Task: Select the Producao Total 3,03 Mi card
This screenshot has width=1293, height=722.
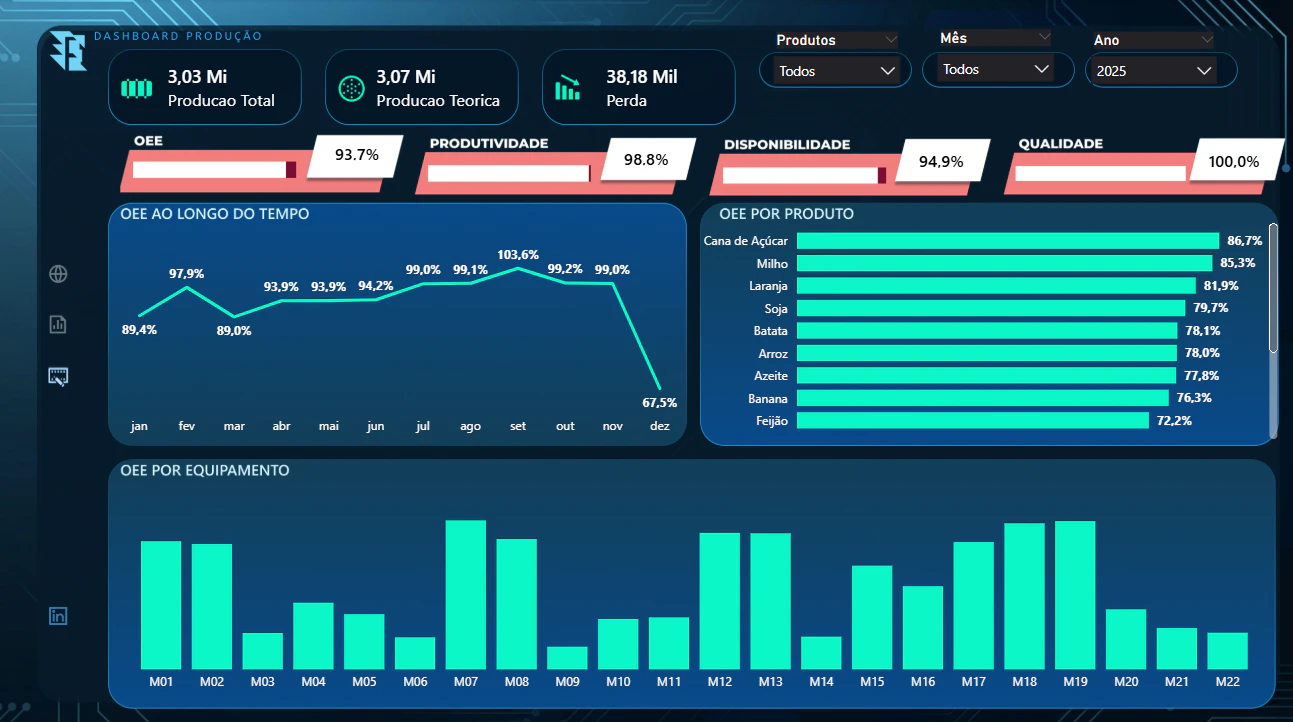Action: [x=205, y=88]
